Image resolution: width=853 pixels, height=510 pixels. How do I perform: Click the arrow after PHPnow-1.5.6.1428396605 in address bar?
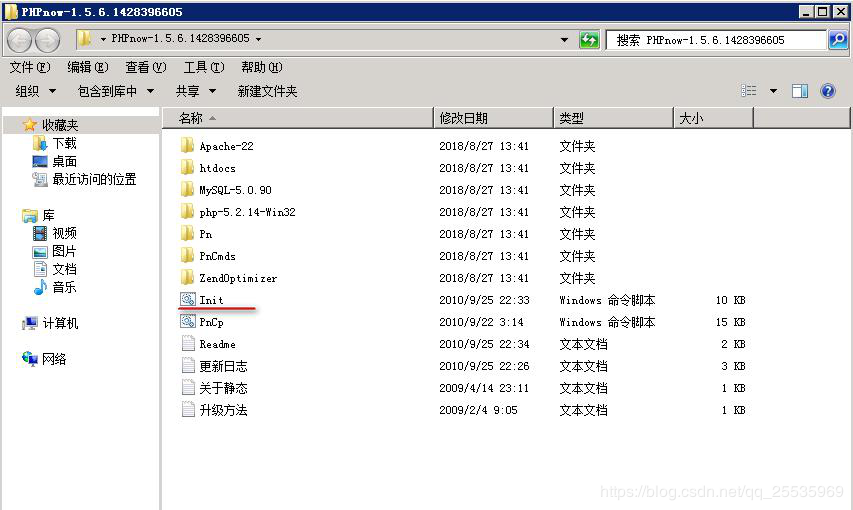pyautogui.click(x=258, y=39)
